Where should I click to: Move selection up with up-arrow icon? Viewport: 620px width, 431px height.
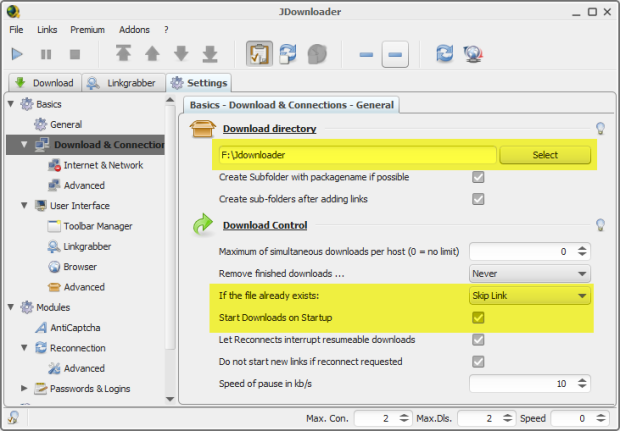click(152, 53)
